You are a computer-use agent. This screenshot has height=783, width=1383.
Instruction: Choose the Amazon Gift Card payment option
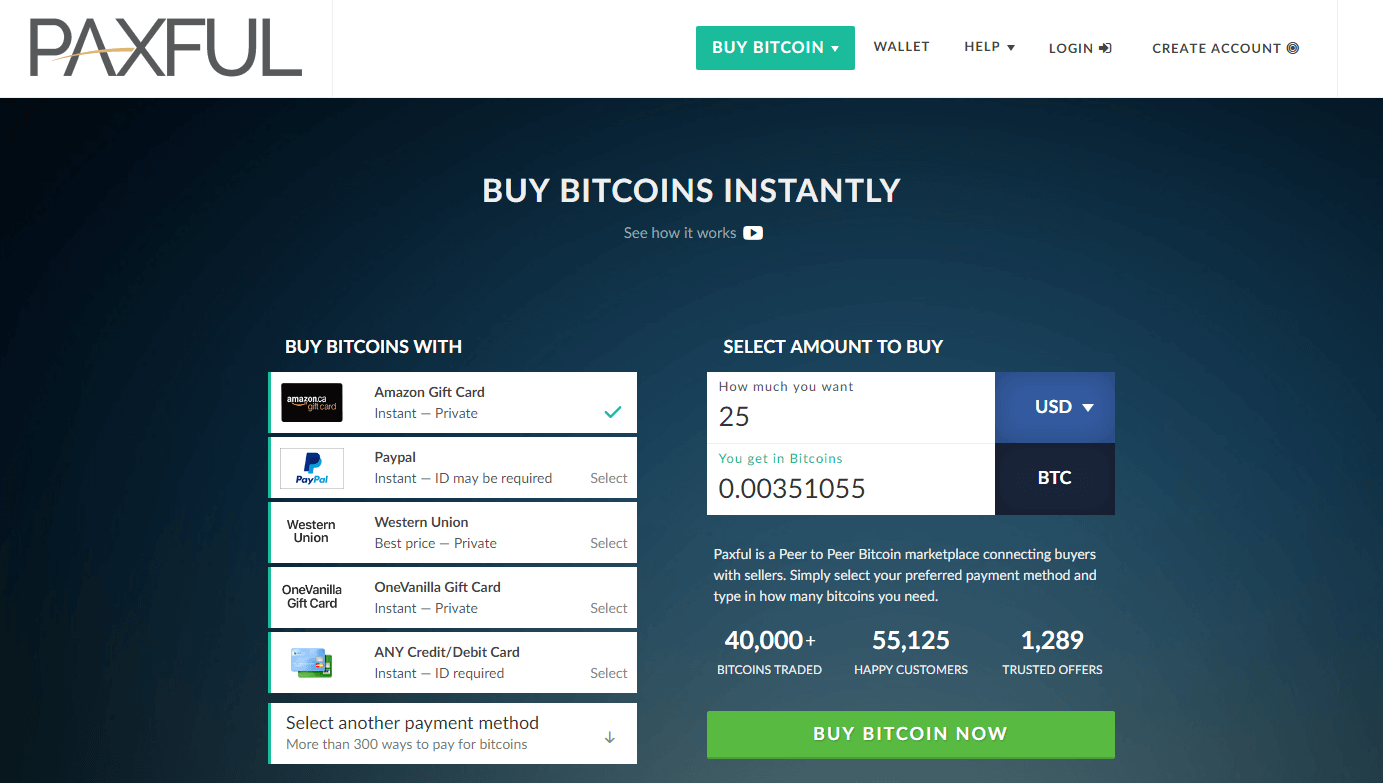coord(453,403)
